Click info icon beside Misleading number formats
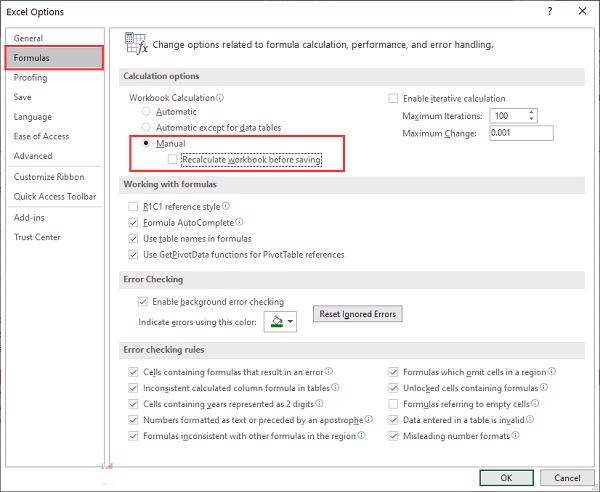Image resolution: width=600 pixels, height=492 pixels. point(515,435)
